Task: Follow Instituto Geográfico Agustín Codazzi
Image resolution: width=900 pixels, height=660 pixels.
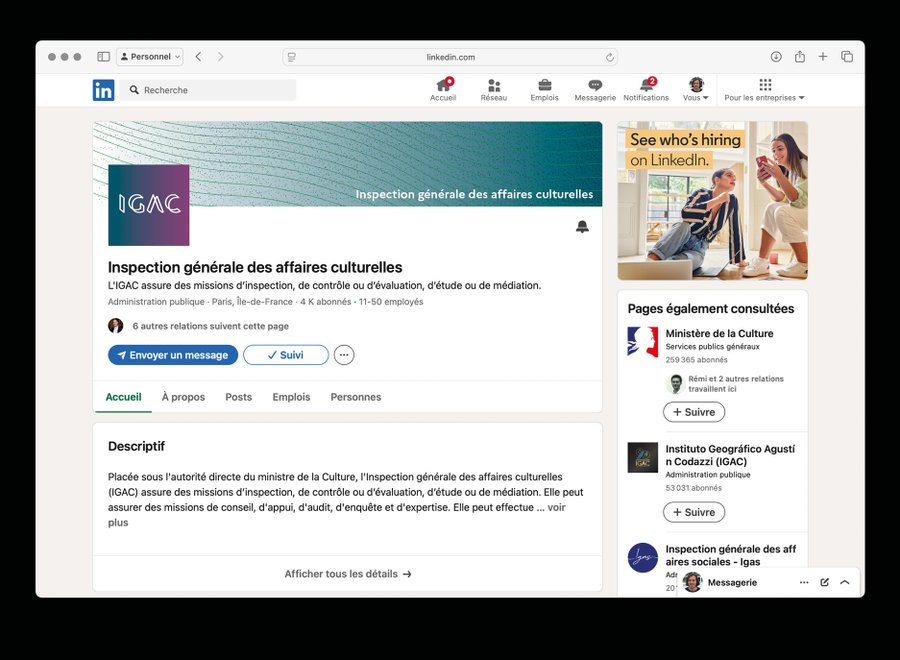Action: coord(693,512)
